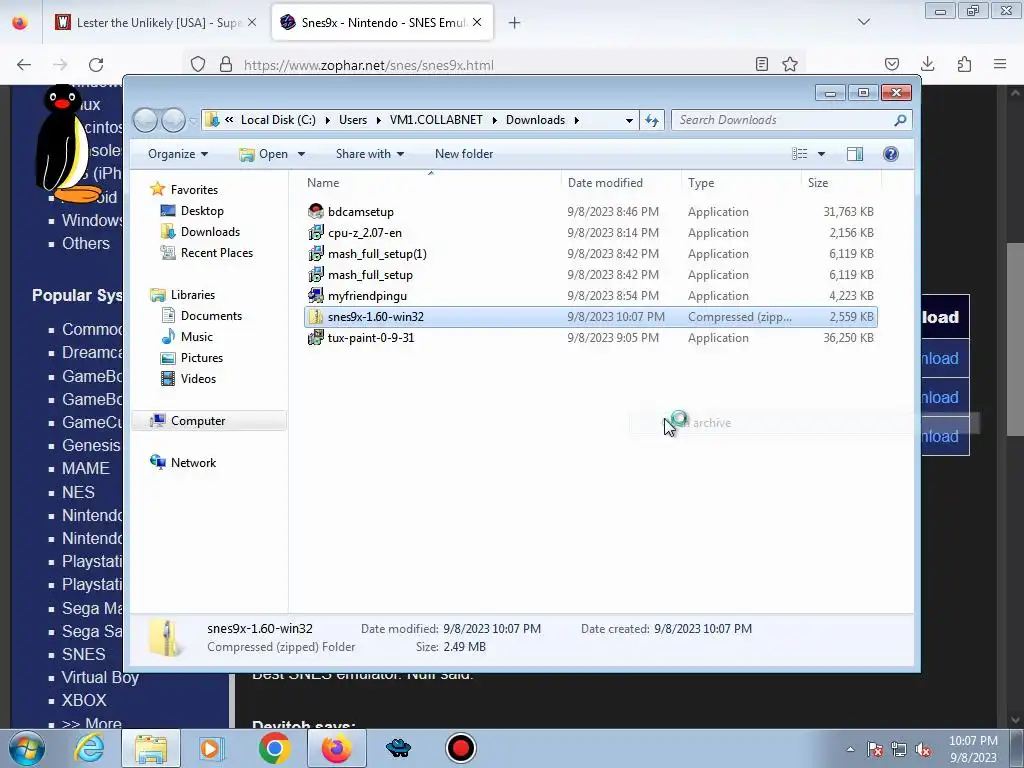Select Computer in navigation pane
The height and width of the screenshot is (768, 1024).
209,421
